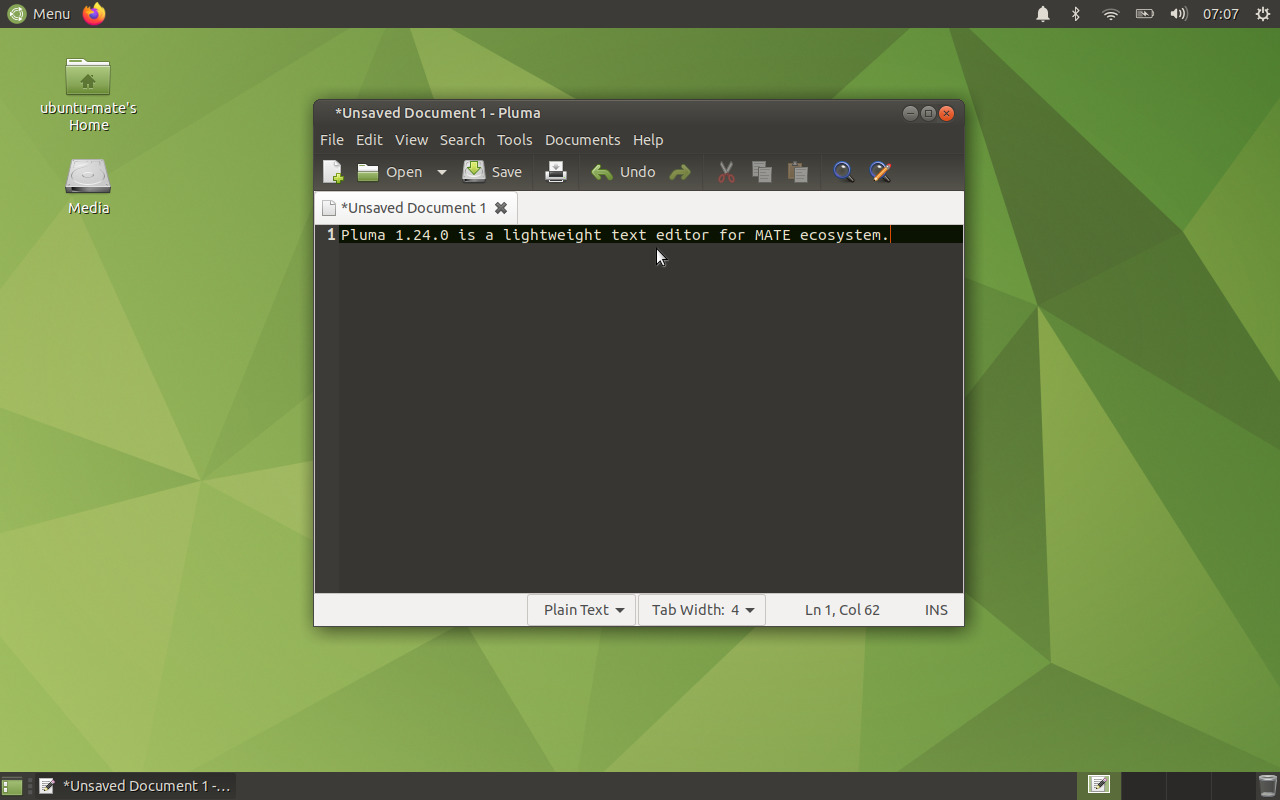The width and height of the screenshot is (1280, 800).
Task: Minimize the Pluma window
Action: click(x=910, y=113)
